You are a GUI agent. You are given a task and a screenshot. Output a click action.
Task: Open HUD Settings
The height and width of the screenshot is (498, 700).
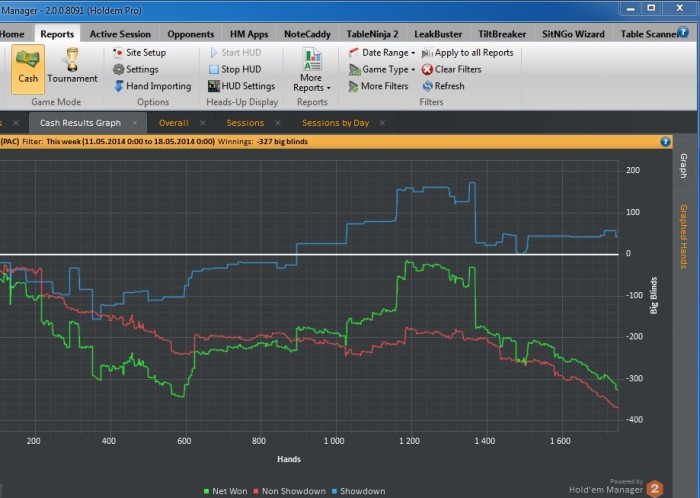pos(242,86)
